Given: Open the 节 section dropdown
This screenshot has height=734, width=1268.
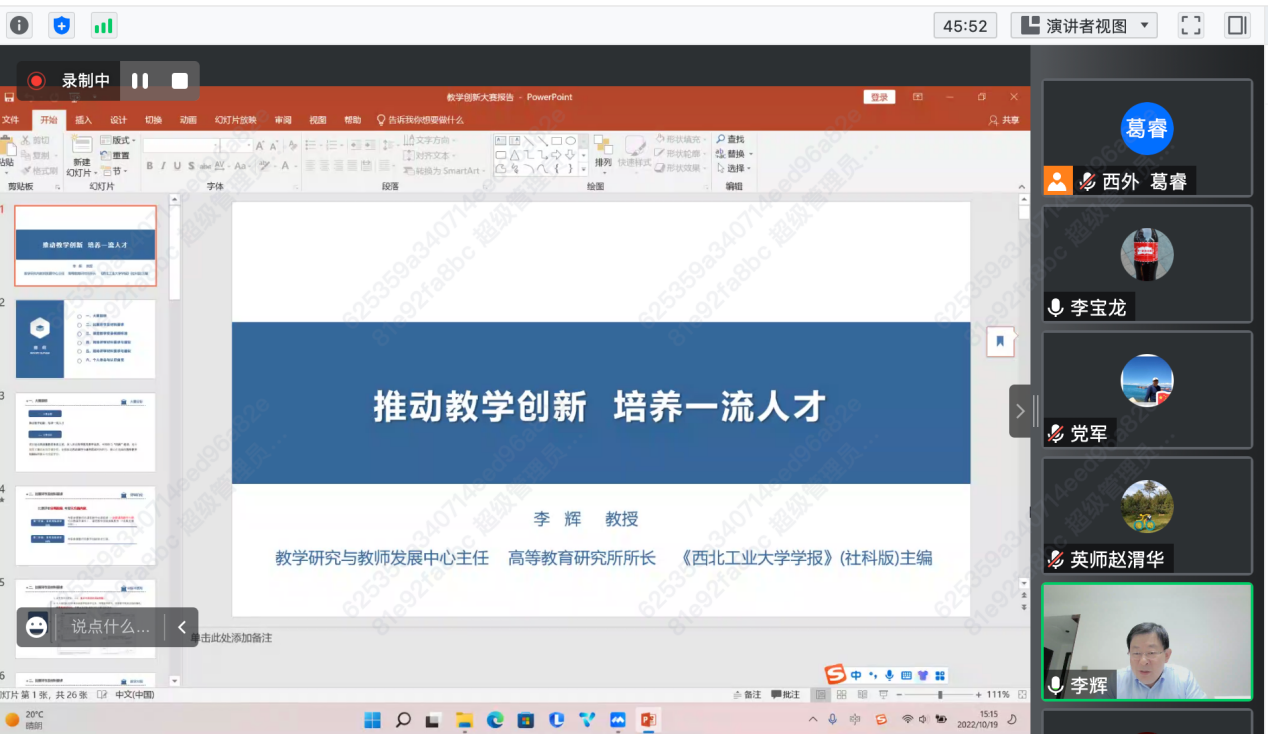Looking at the screenshot, I should tap(115, 171).
